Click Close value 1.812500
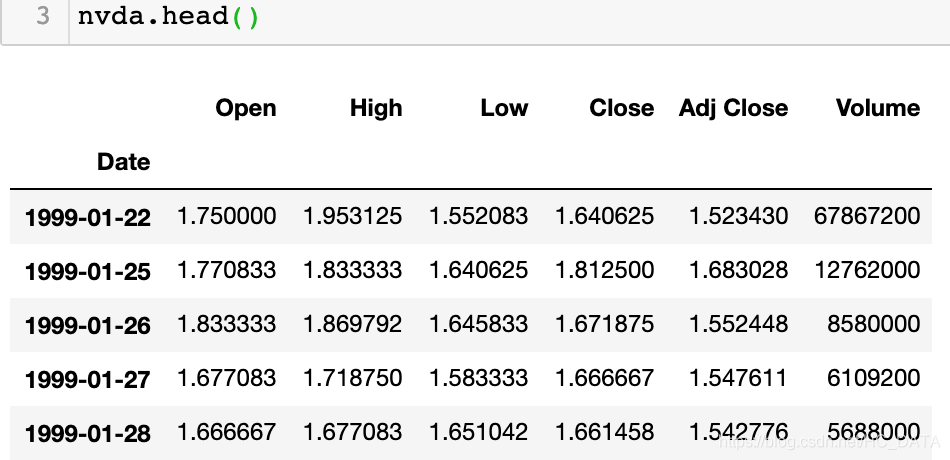Screen dimensions: 950x460 point(605,270)
